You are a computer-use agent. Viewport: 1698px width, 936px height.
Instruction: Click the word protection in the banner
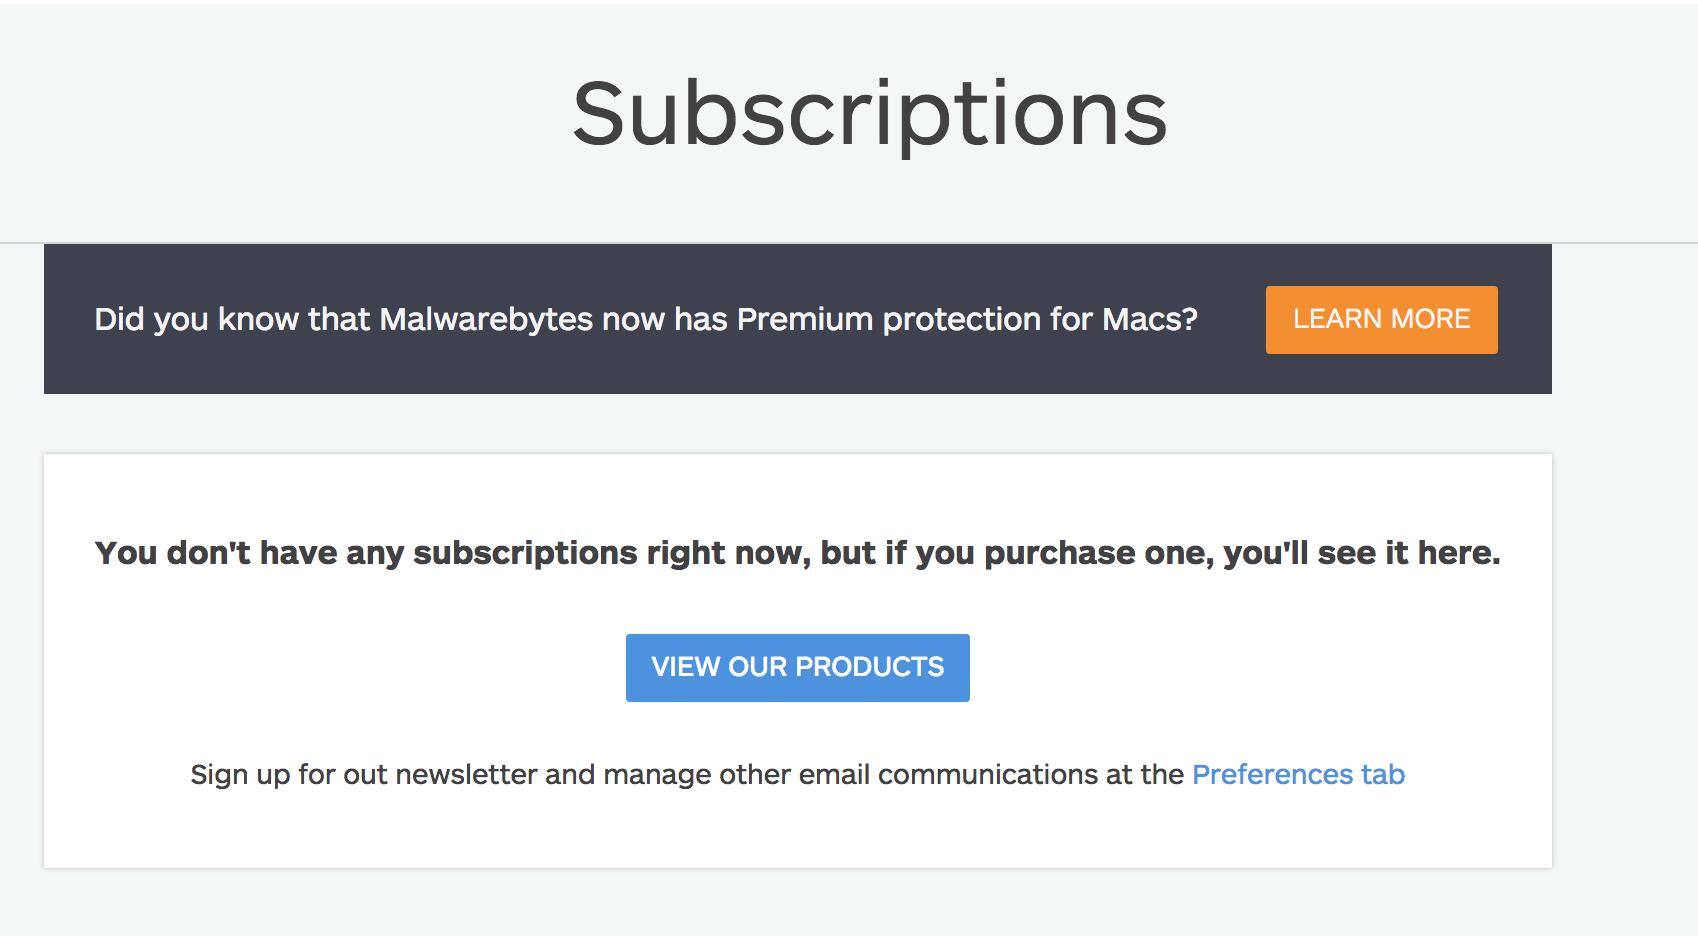[961, 320]
